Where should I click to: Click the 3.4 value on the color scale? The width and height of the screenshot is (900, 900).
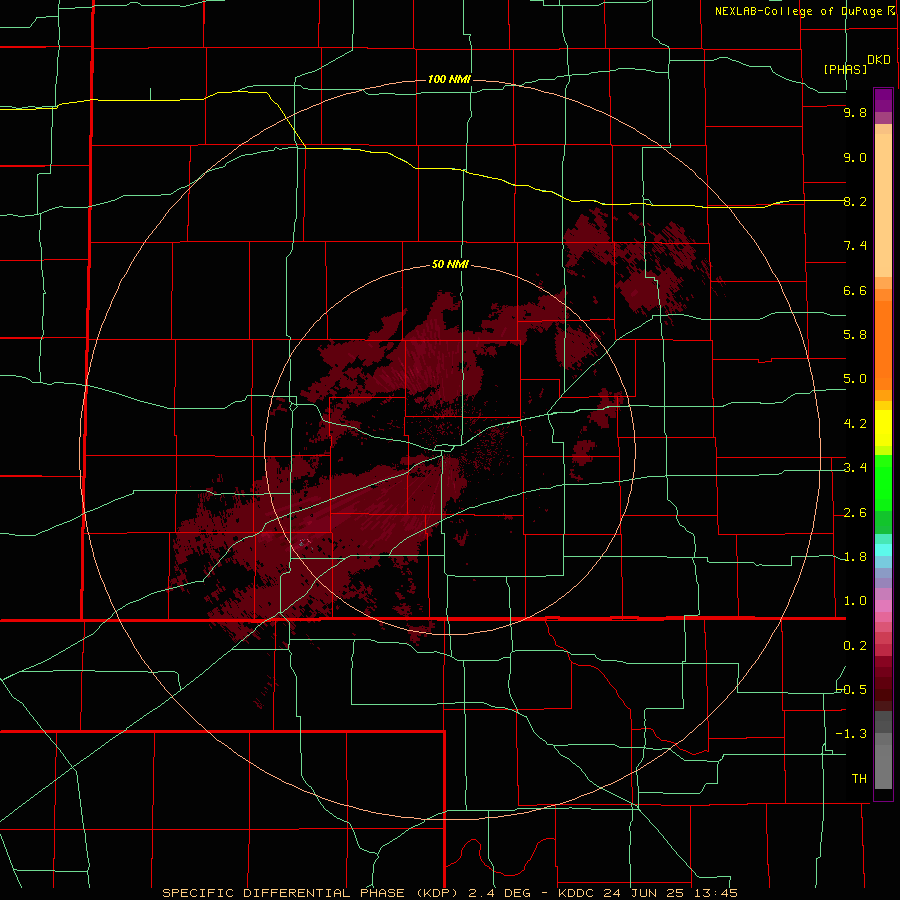coord(855,468)
